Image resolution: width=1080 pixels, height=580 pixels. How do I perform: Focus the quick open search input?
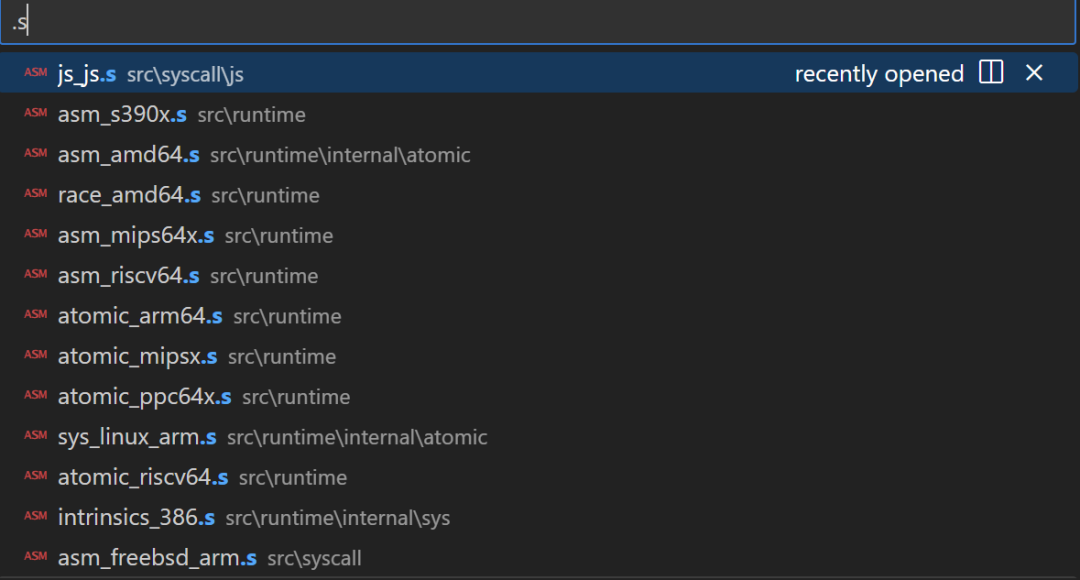tap(538, 22)
